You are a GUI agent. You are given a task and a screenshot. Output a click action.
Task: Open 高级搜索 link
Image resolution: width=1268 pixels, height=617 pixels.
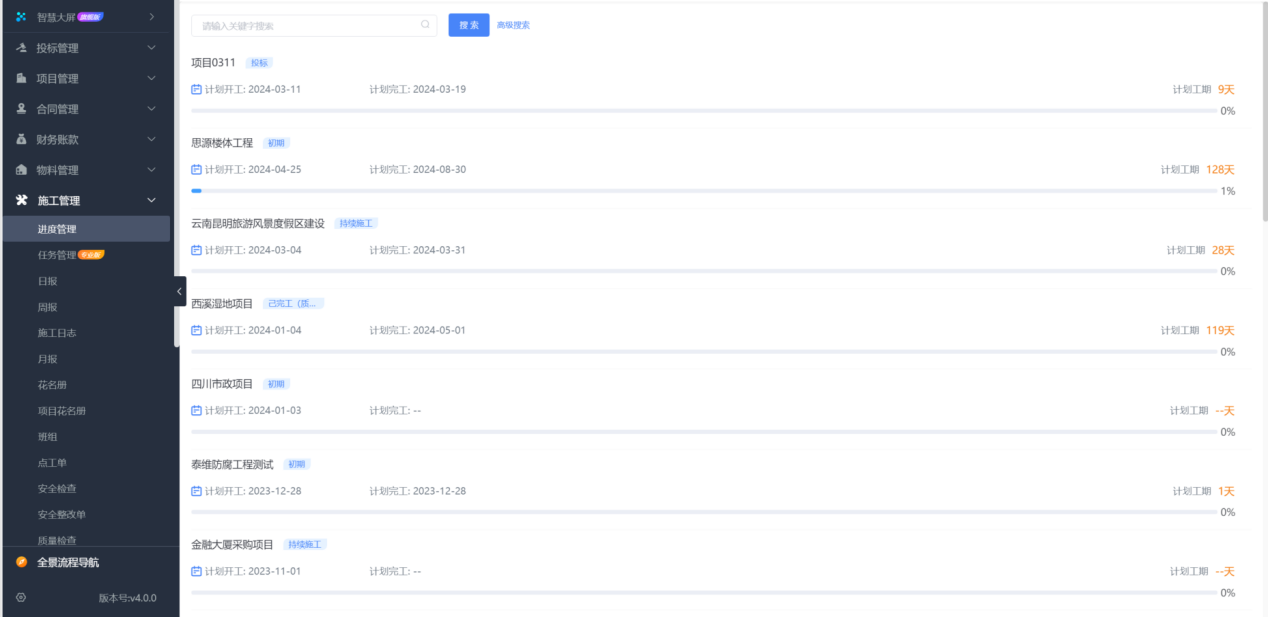coord(513,25)
